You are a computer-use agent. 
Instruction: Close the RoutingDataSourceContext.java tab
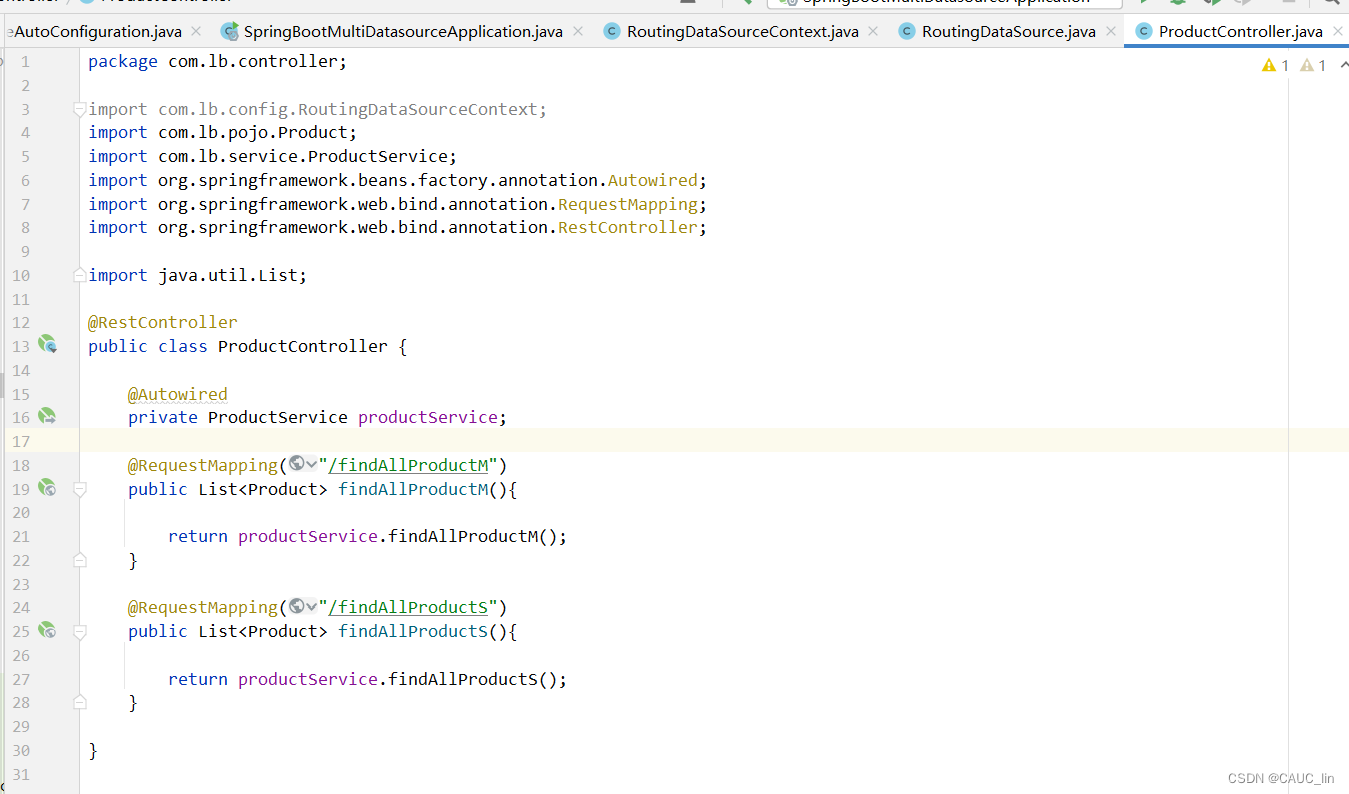pyautogui.click(x=873, y=31)
